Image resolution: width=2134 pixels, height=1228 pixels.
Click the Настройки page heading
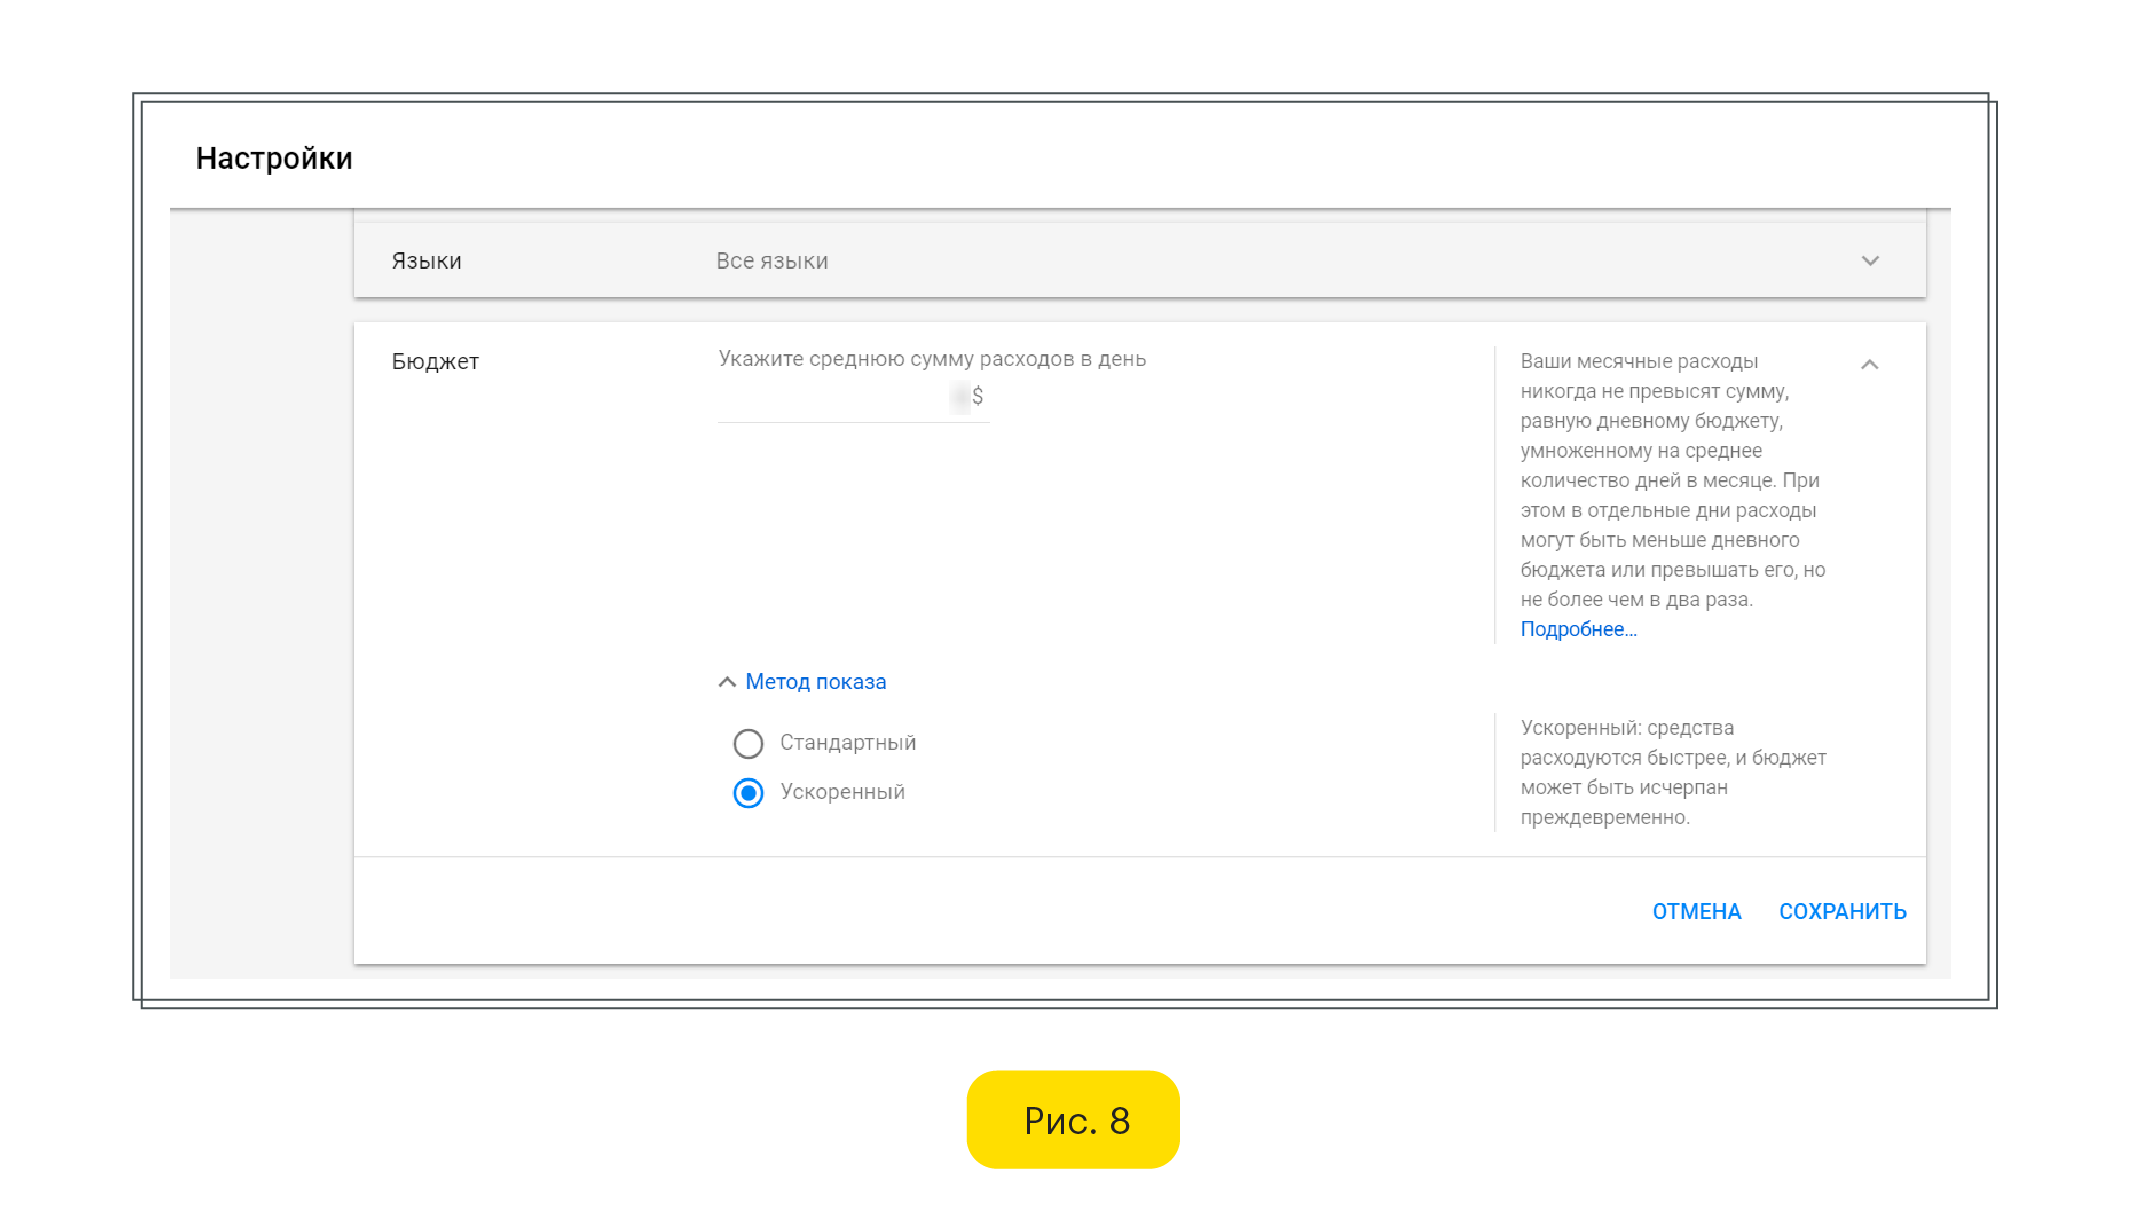pyautogui.click(x=274, y=158)
